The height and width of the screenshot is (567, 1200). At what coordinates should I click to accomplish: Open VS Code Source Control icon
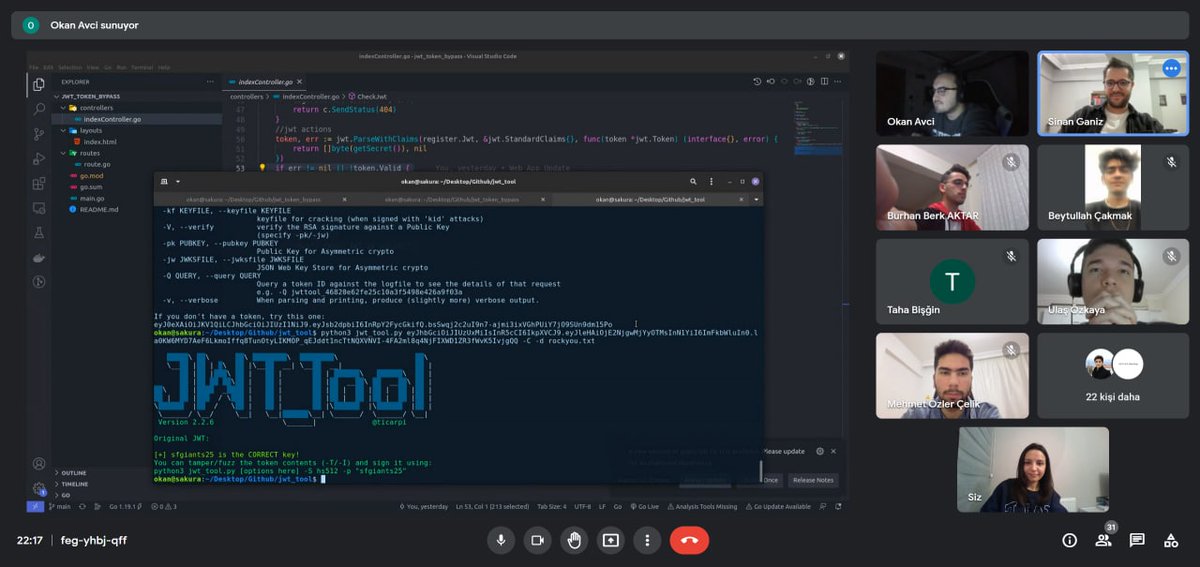click(39, 134)
